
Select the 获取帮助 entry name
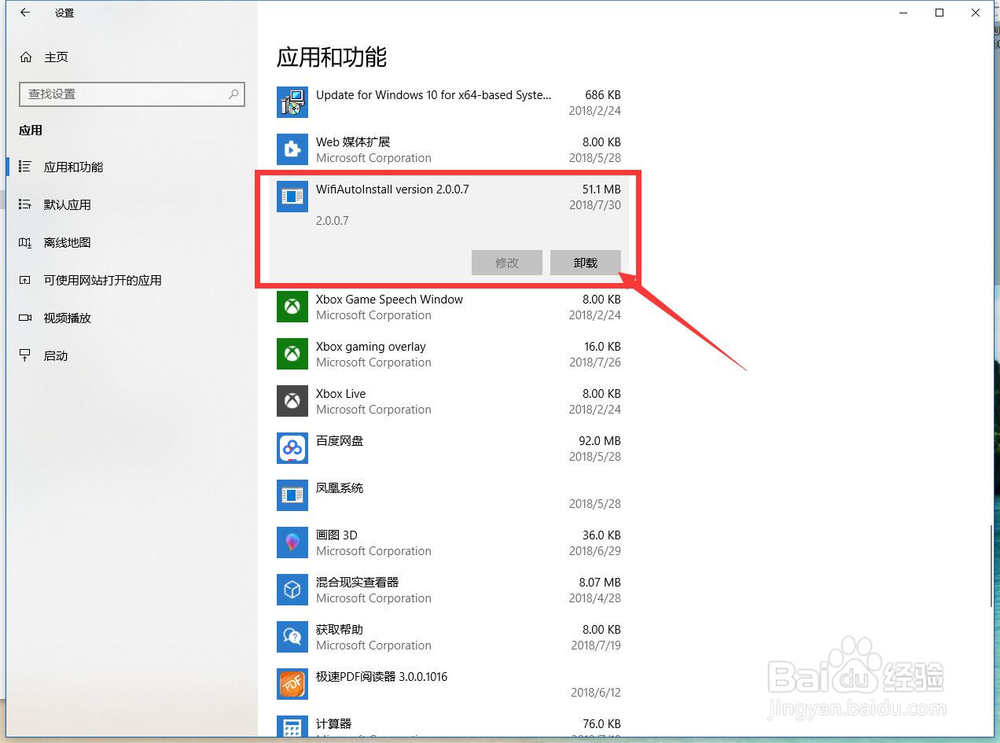point(339,629)
